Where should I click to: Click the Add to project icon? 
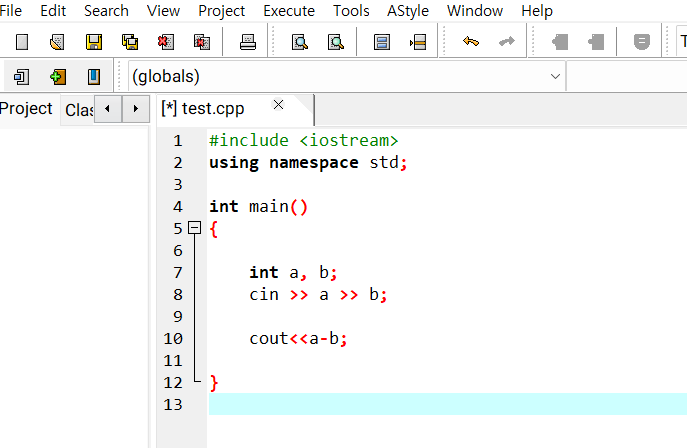(x=58, y=77)
